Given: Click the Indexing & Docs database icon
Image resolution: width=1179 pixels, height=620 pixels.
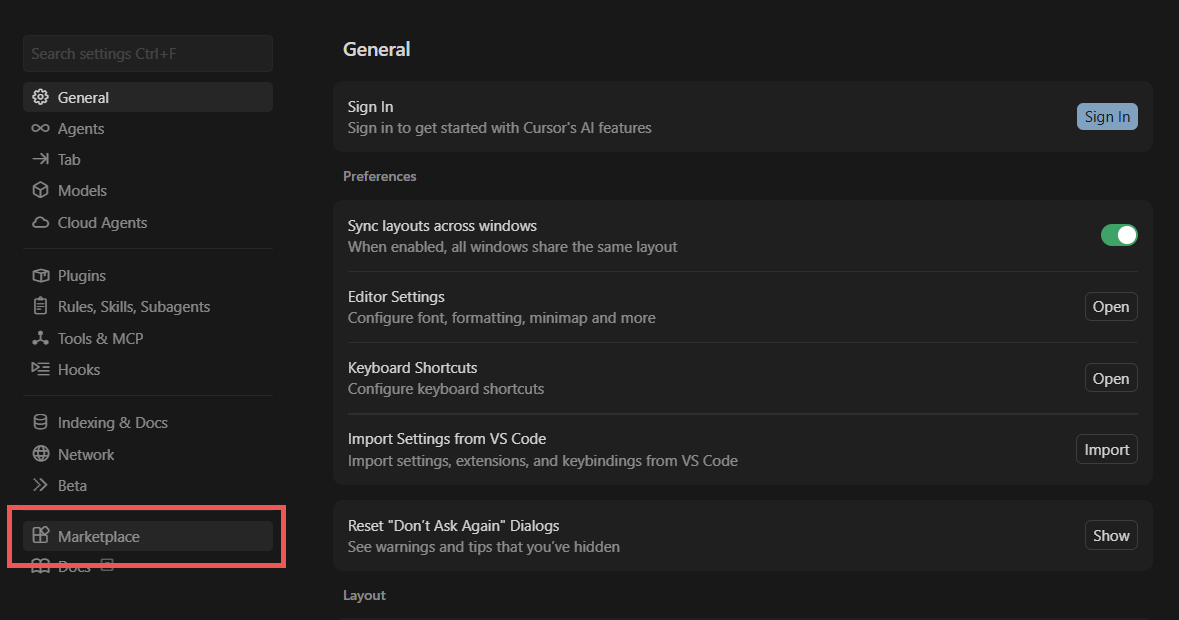Looking at the screenshot, I should tap(40, 423).
